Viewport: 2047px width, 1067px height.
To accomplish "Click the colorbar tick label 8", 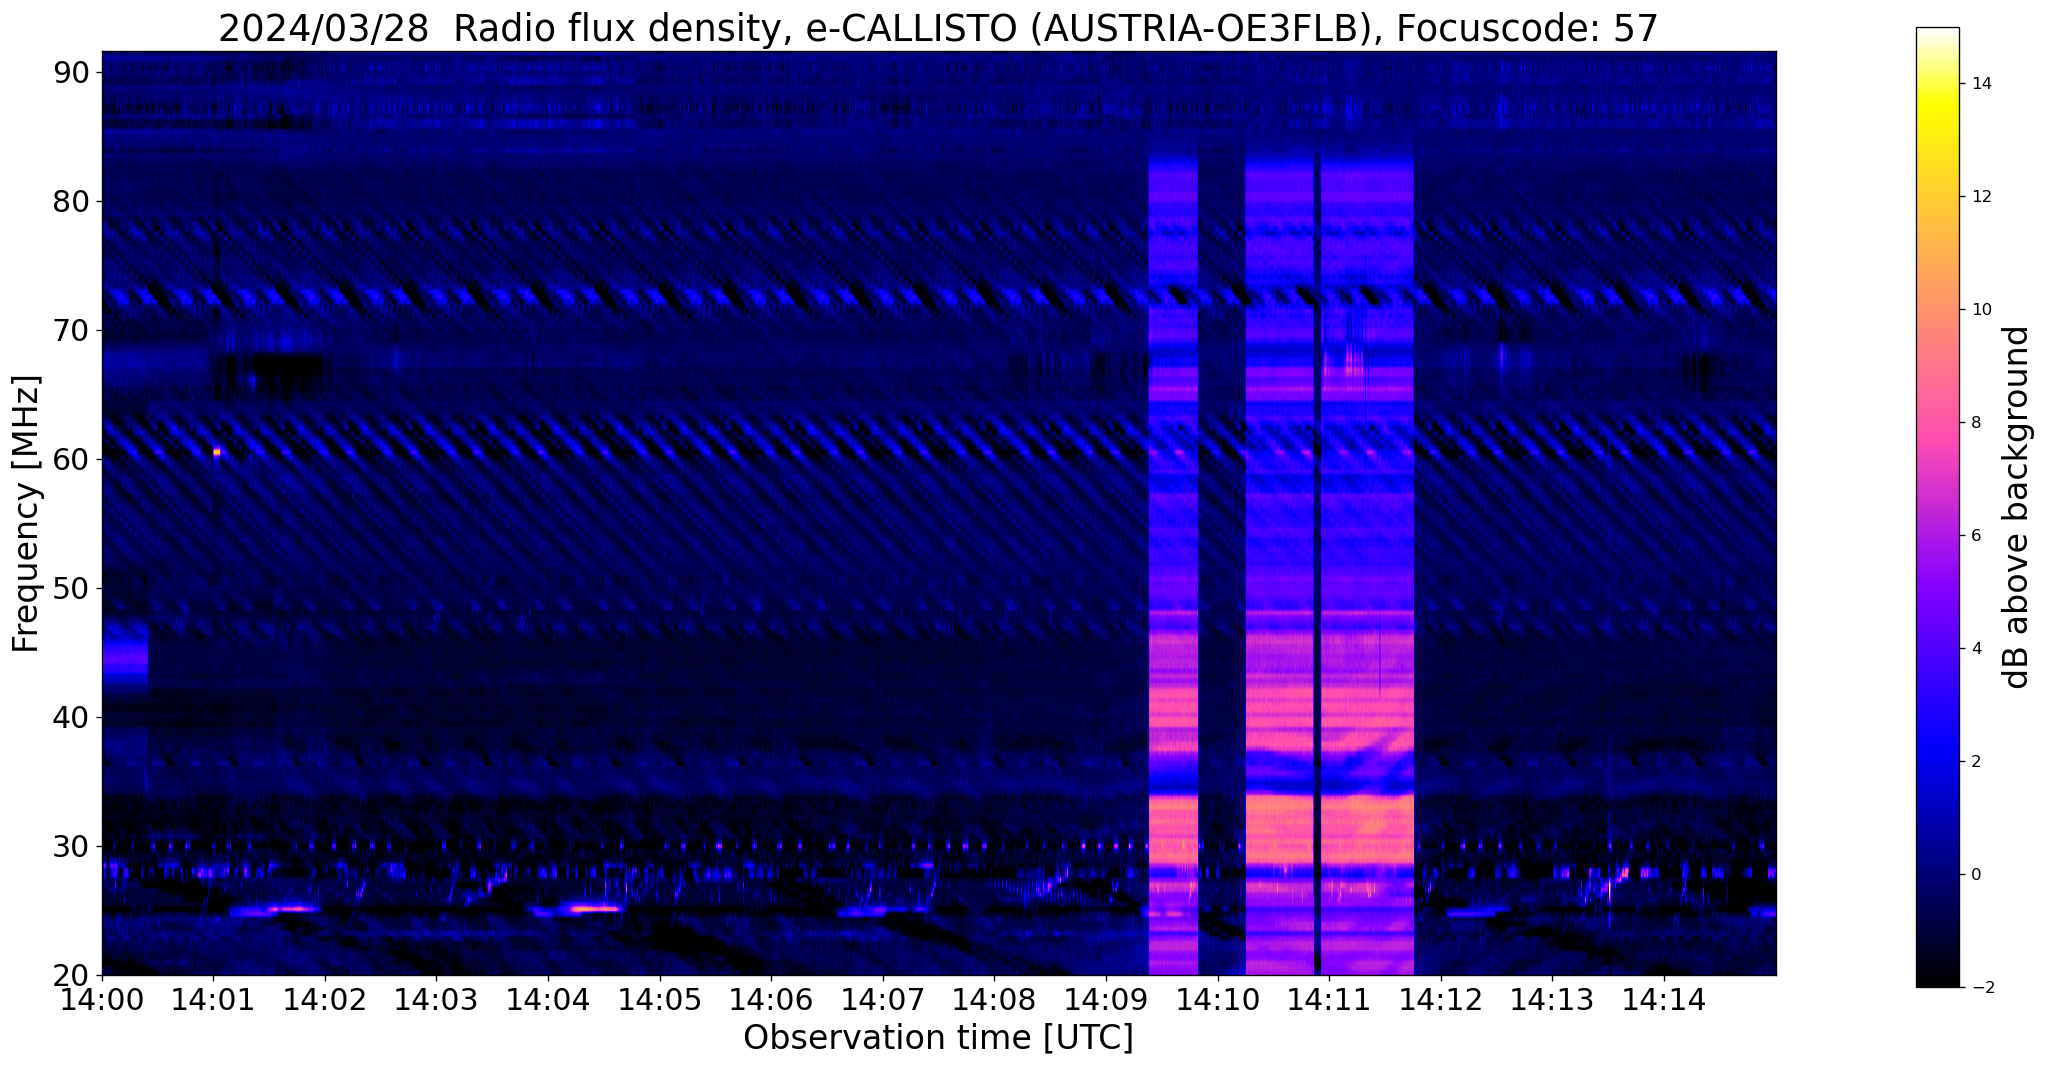I will pos(1976,423).
